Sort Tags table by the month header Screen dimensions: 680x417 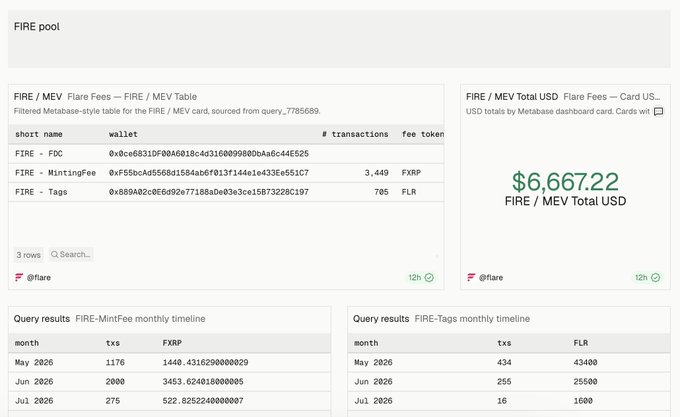(366, 343)
